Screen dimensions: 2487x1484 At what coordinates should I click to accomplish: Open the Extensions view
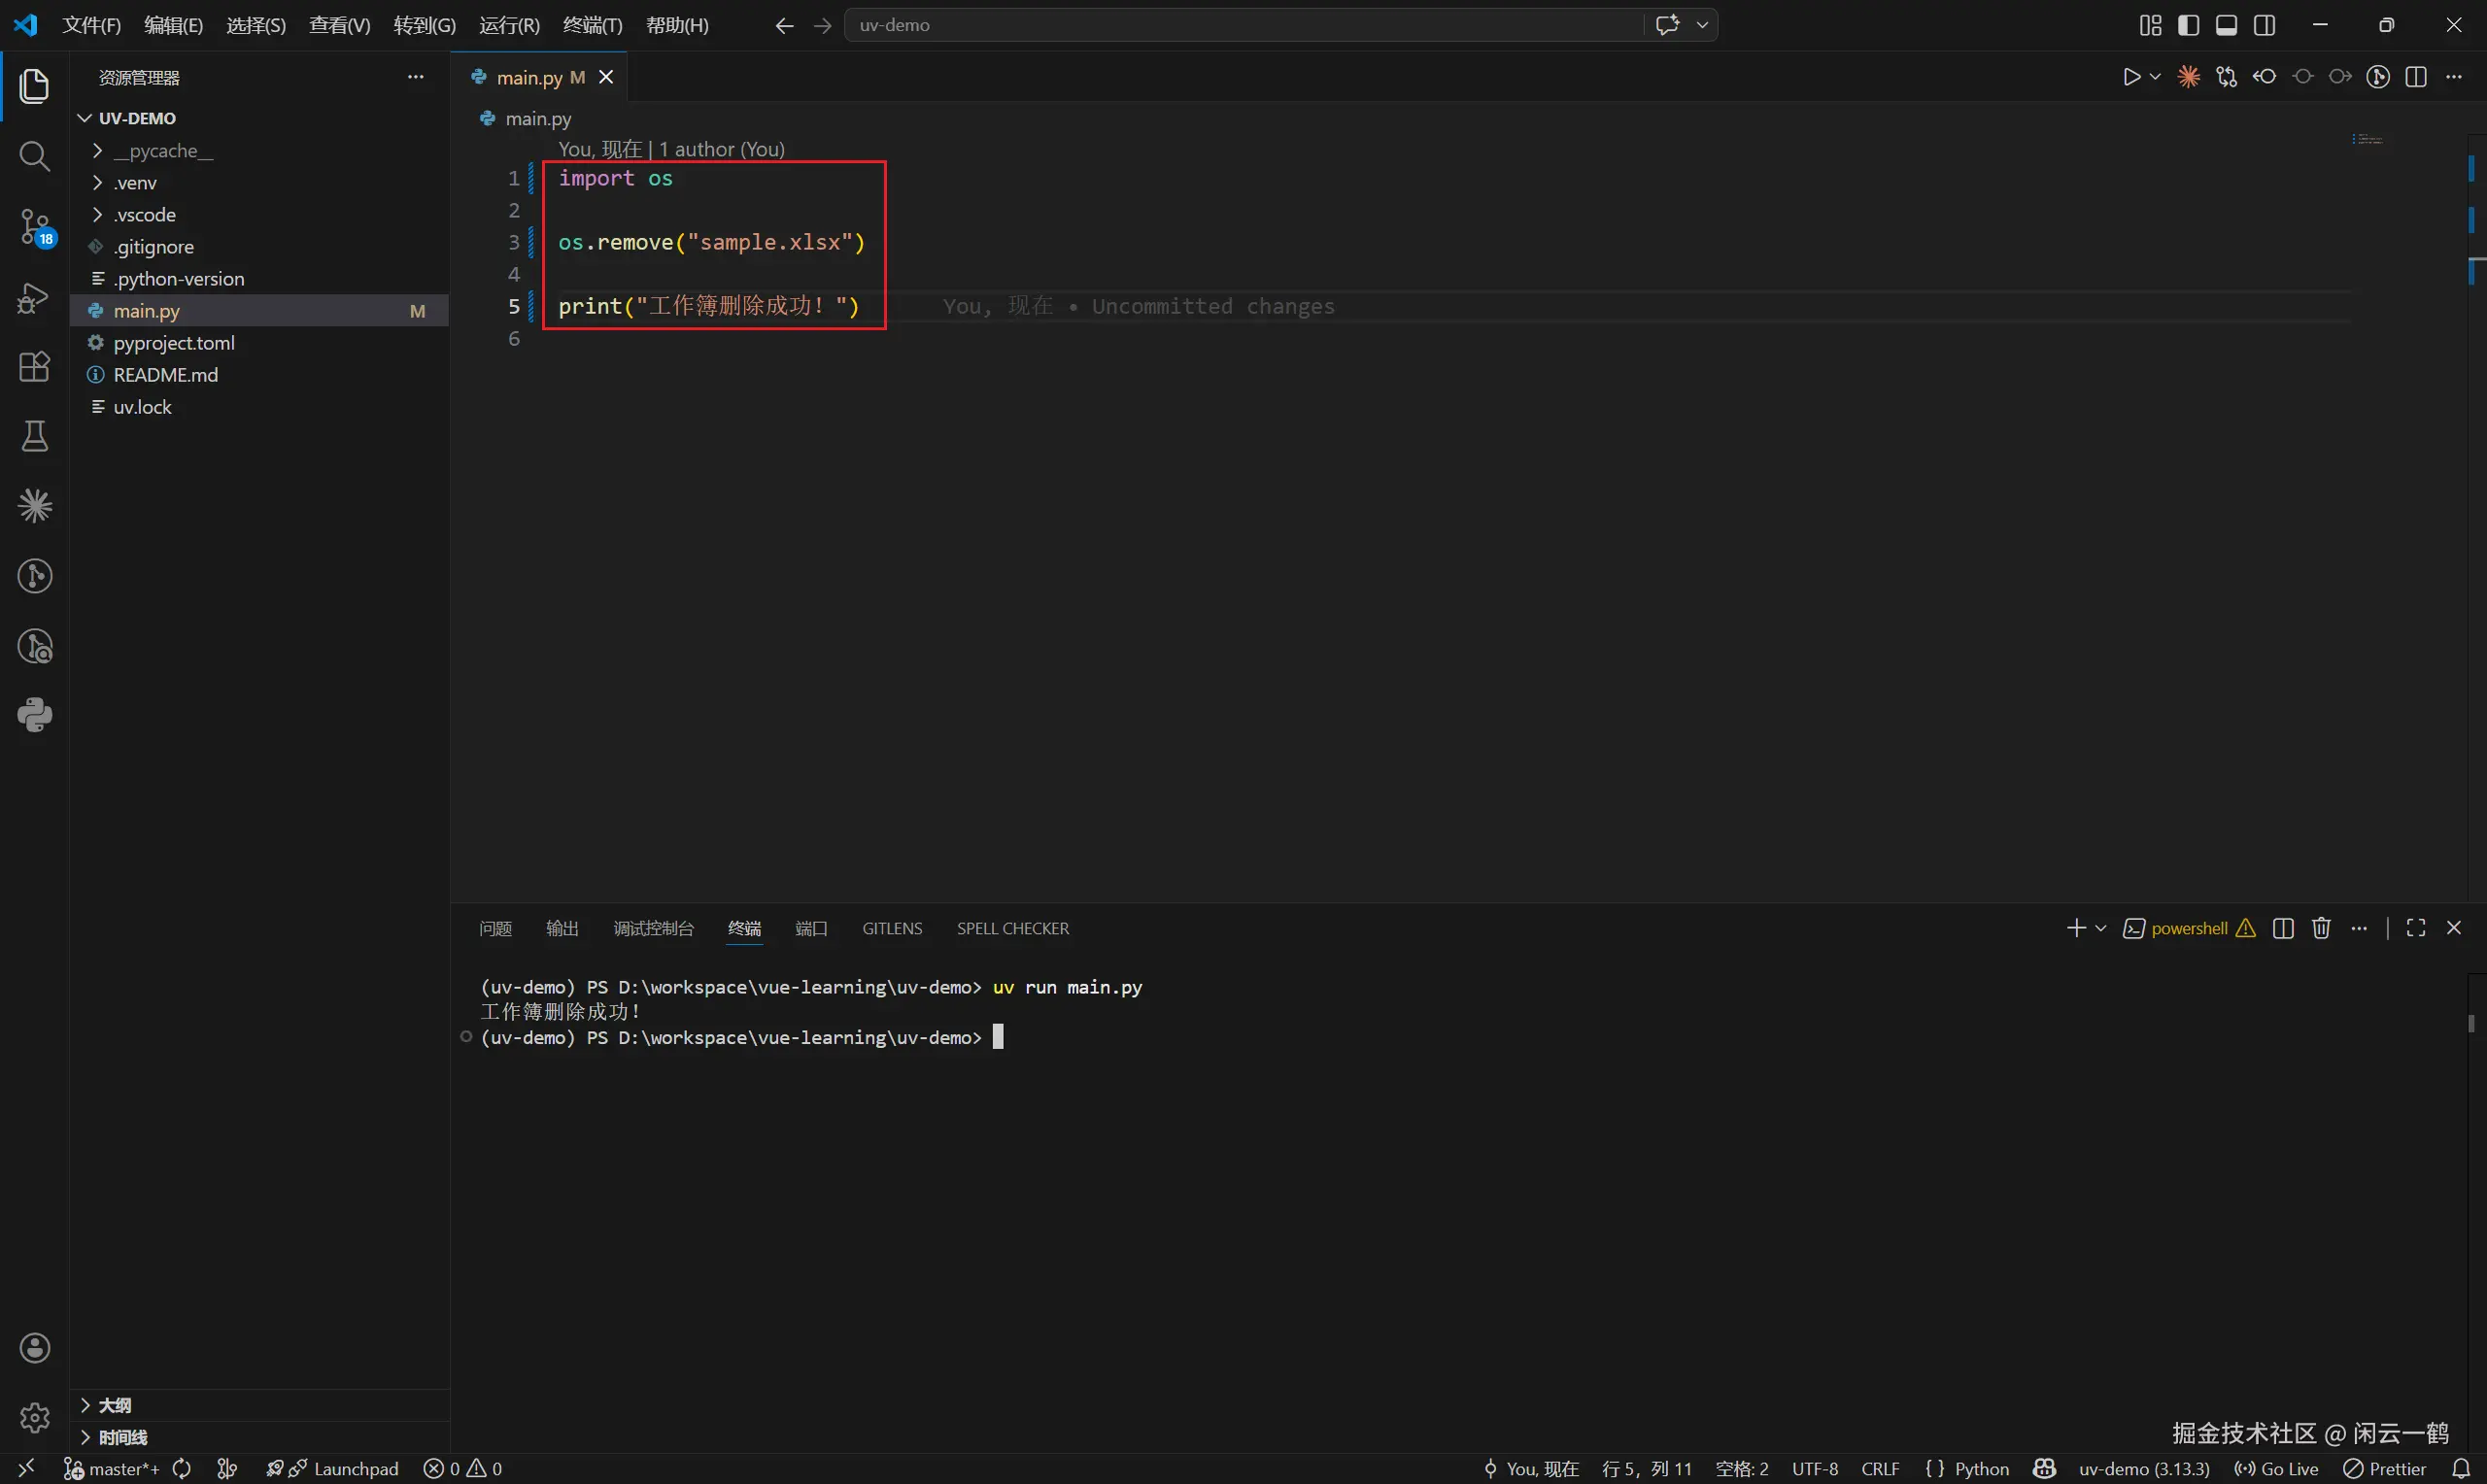pyautogui.click(x=34, y=367)
